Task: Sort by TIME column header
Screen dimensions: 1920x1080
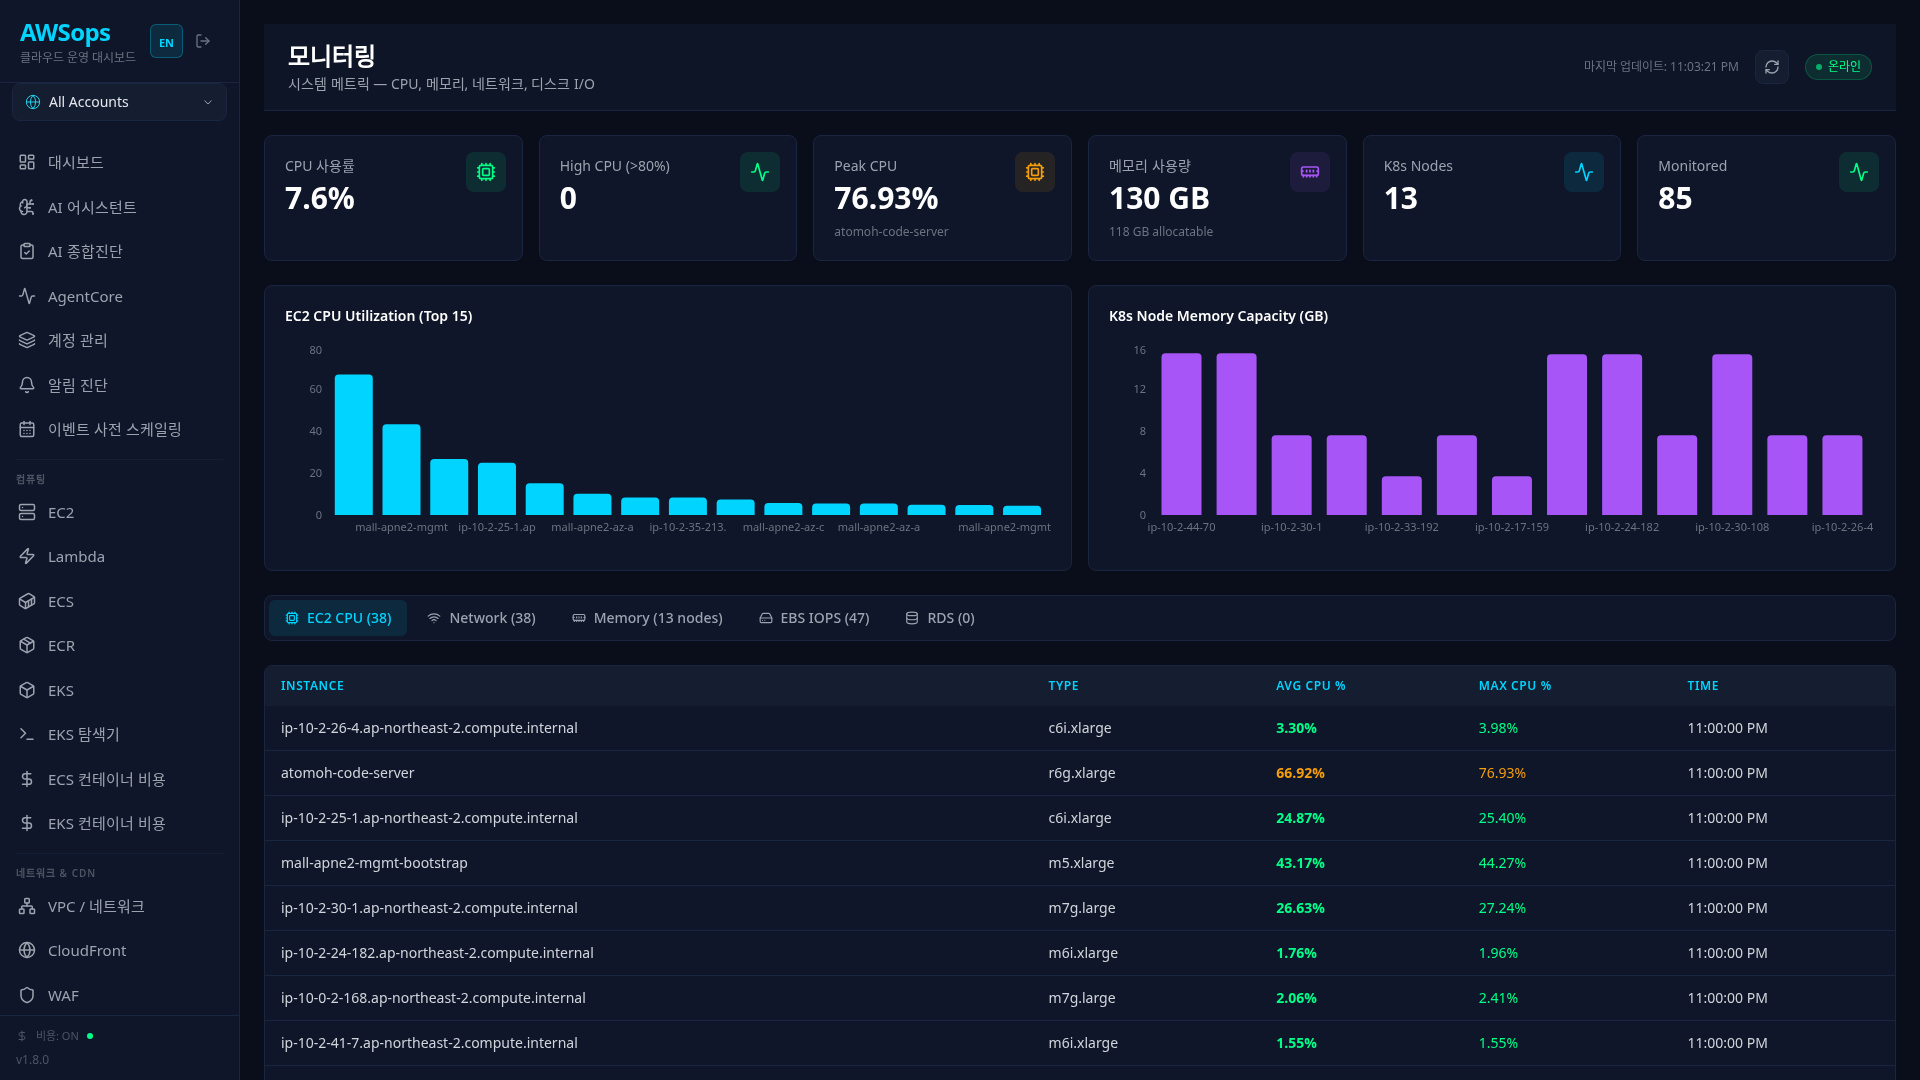Action: pos(1702,686)
